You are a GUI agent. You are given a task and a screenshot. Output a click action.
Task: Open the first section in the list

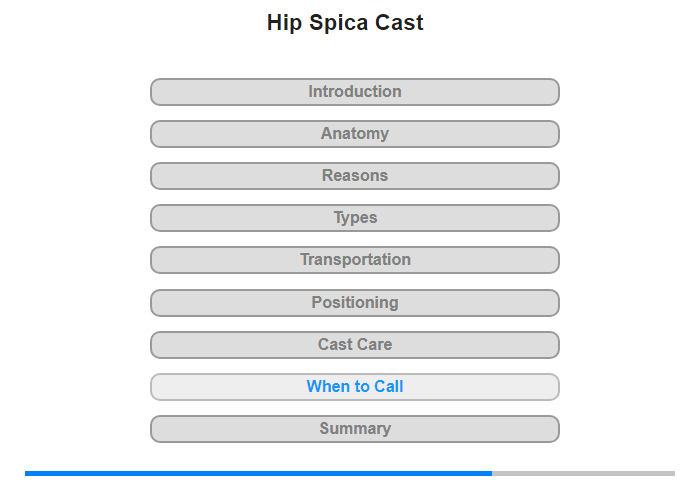click(x=355, y=92)
